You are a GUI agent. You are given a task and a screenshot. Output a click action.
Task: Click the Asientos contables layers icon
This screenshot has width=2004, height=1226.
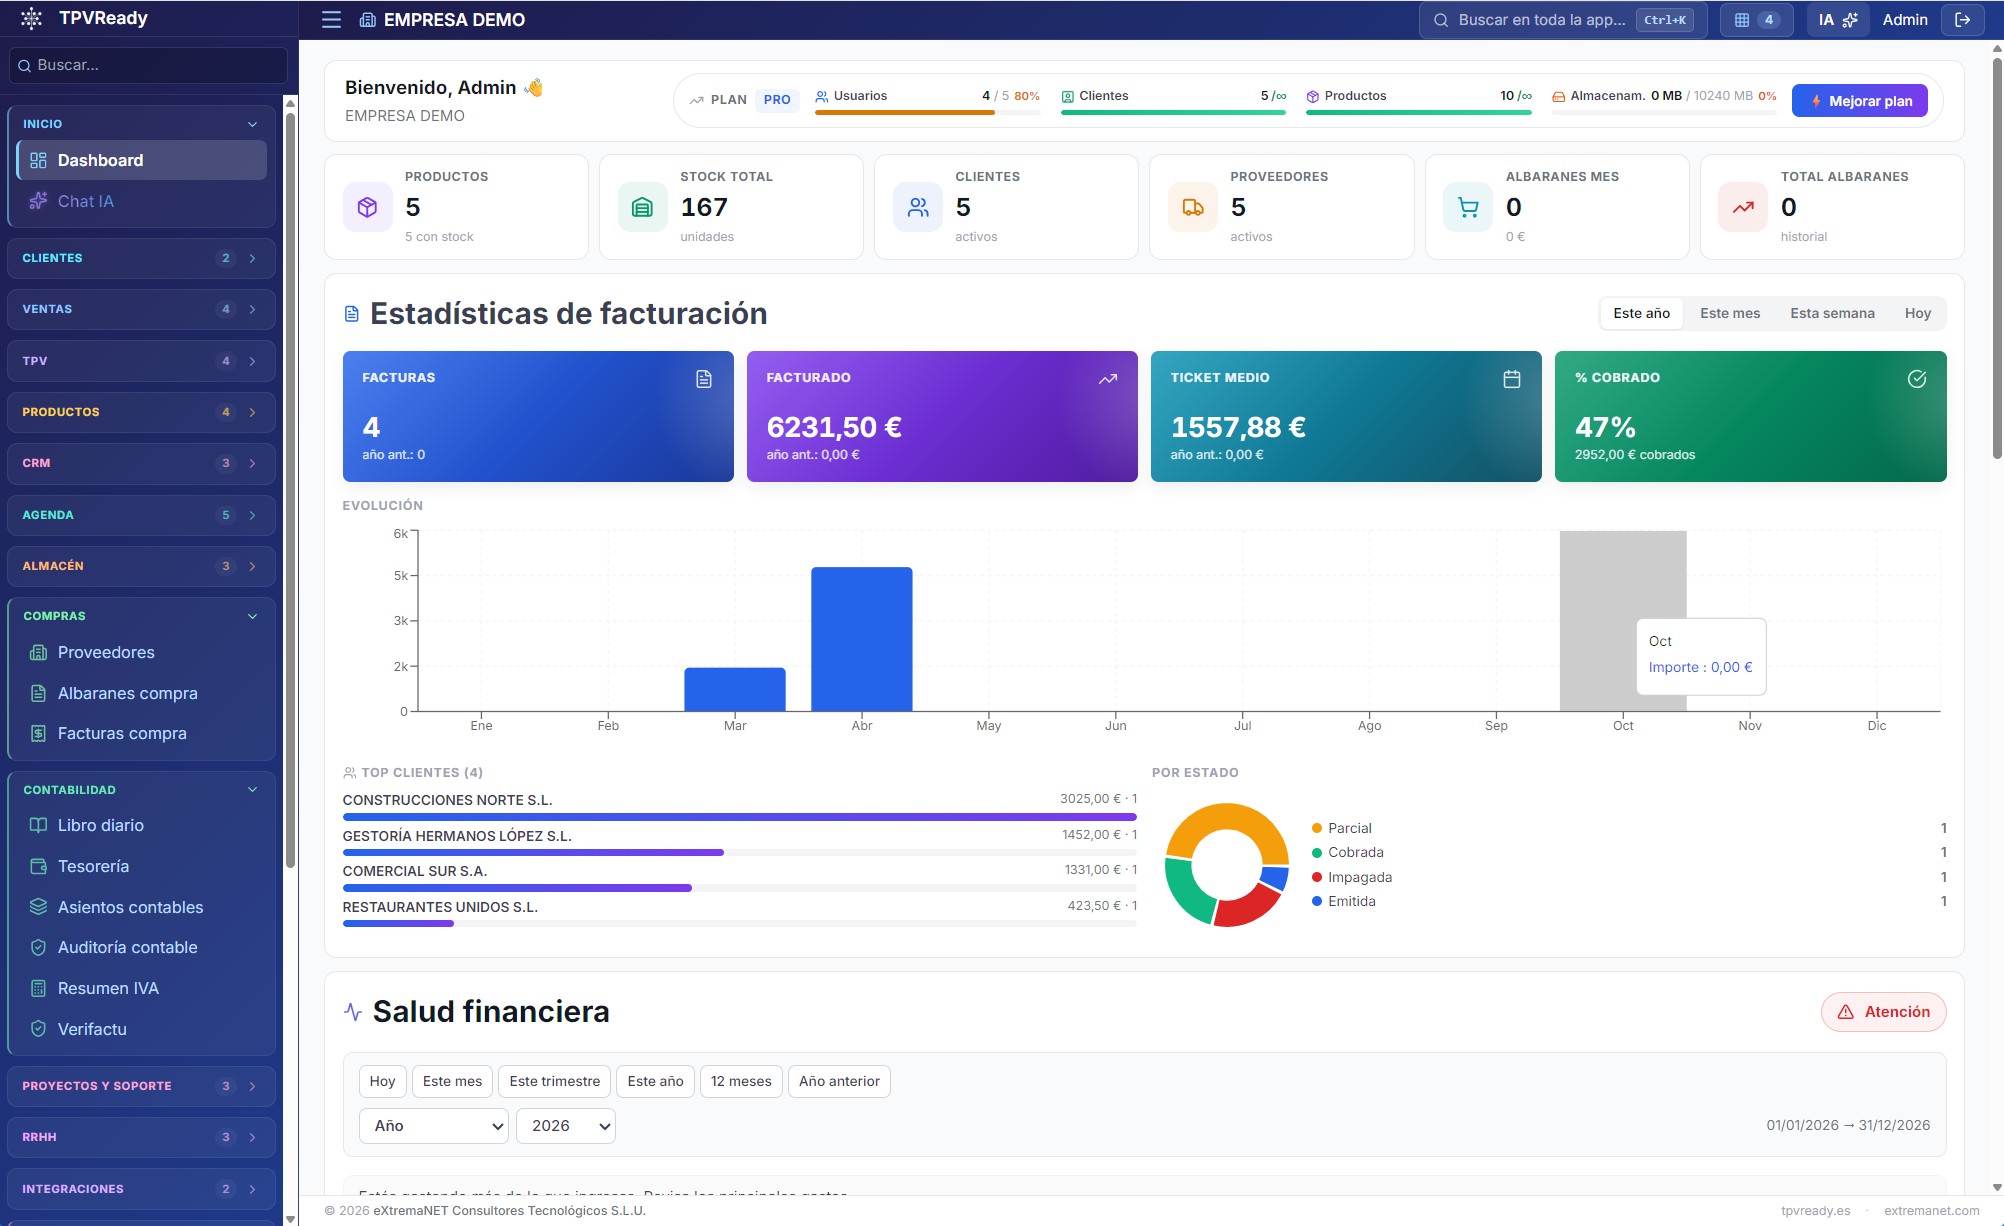point(38,907)
